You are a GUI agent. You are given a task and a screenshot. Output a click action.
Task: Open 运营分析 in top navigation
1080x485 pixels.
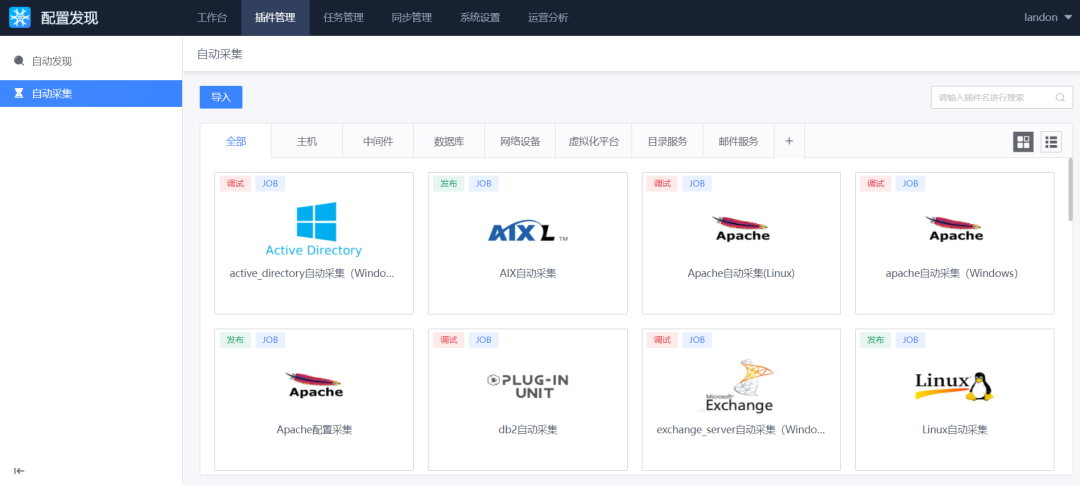(548, 18)
